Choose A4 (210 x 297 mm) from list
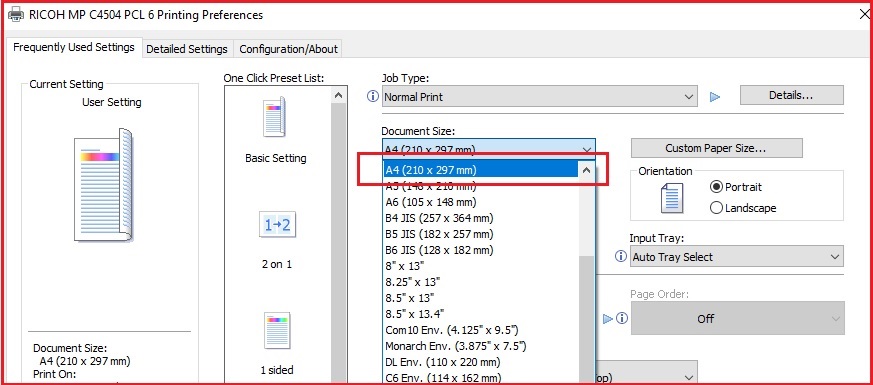 (481, 170)
